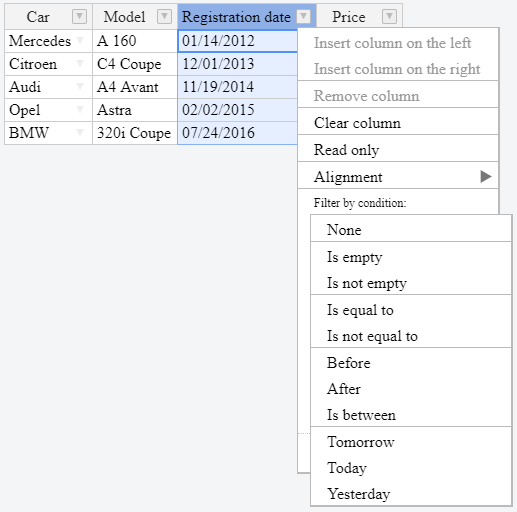This screenshot has width=517, height=512.
Task: Open the Opel cell dropdown arrow
Action: [x=80, y=110]
